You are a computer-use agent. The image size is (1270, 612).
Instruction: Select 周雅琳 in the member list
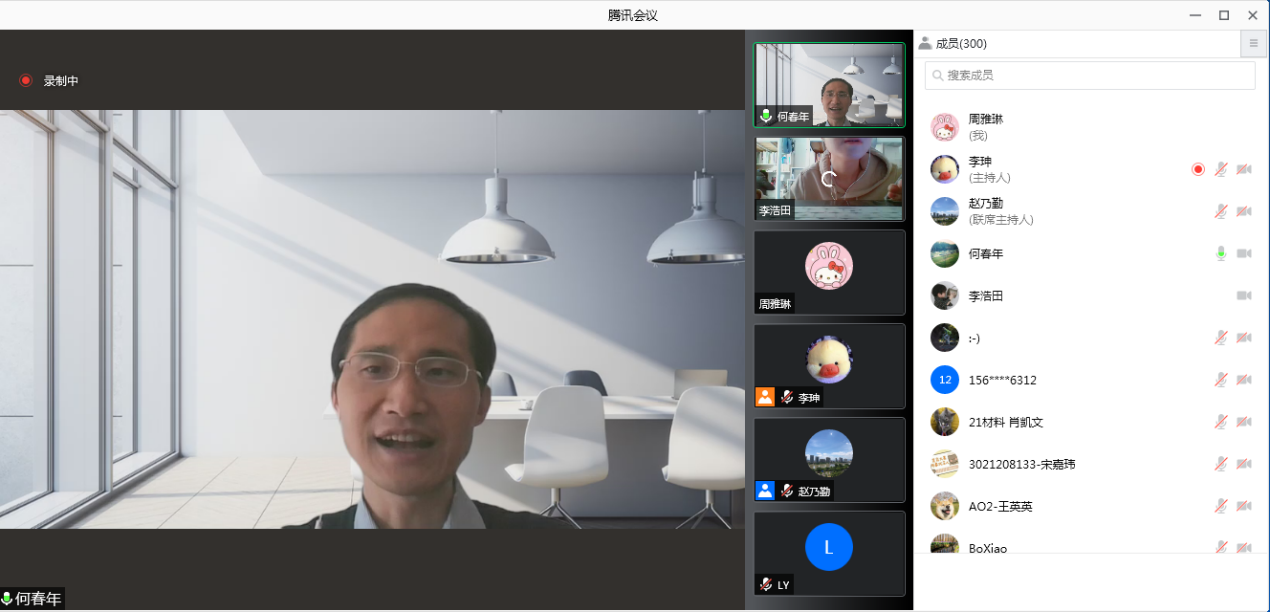click(x=986, y=126)
